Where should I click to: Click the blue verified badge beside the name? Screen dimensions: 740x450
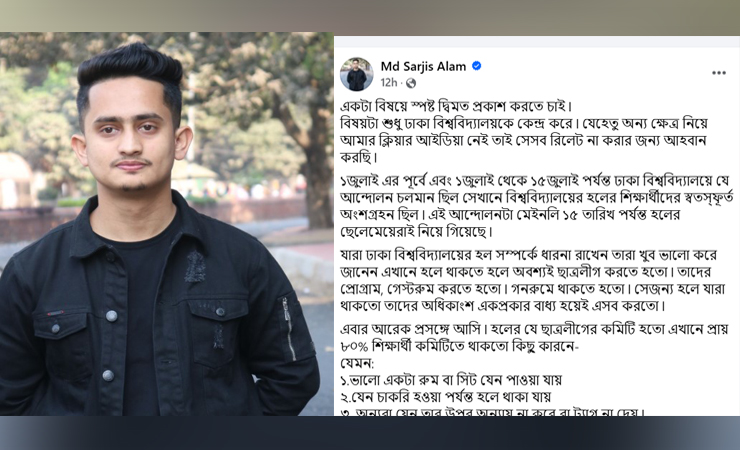pos(477,66)
